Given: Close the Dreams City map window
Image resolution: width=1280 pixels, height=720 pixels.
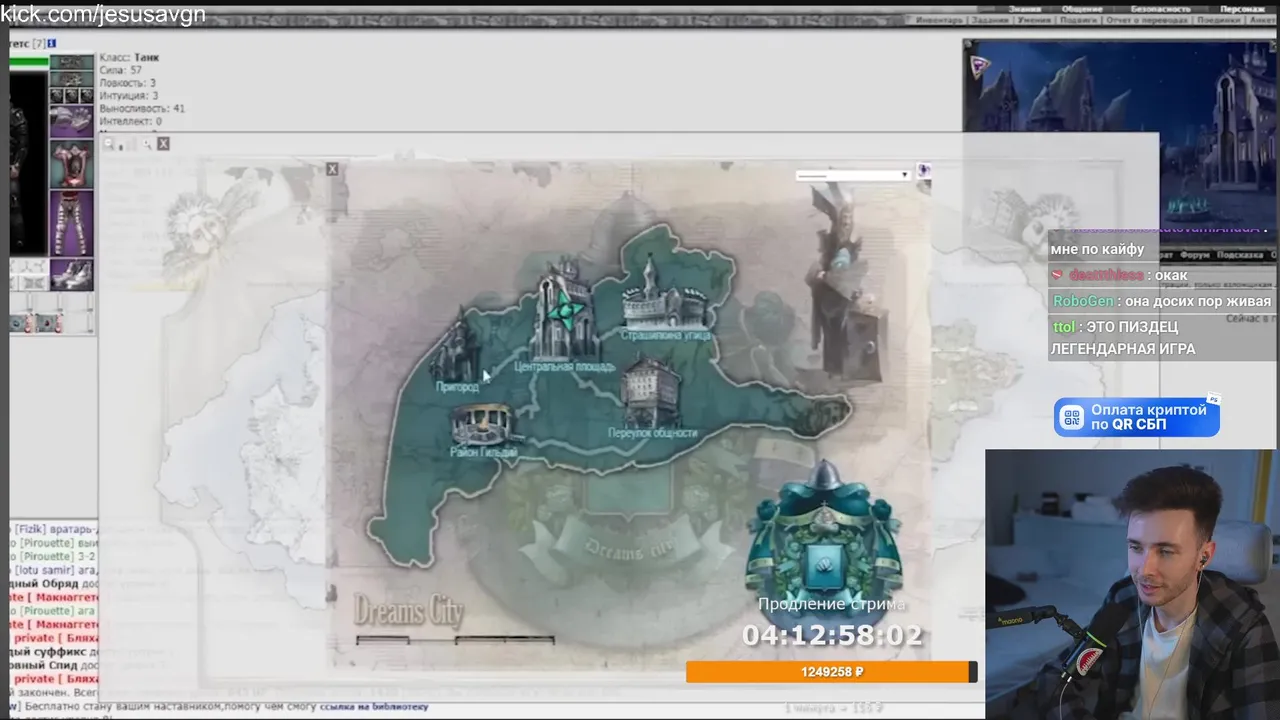Looking at the screenshot, I should click(332, 169).
